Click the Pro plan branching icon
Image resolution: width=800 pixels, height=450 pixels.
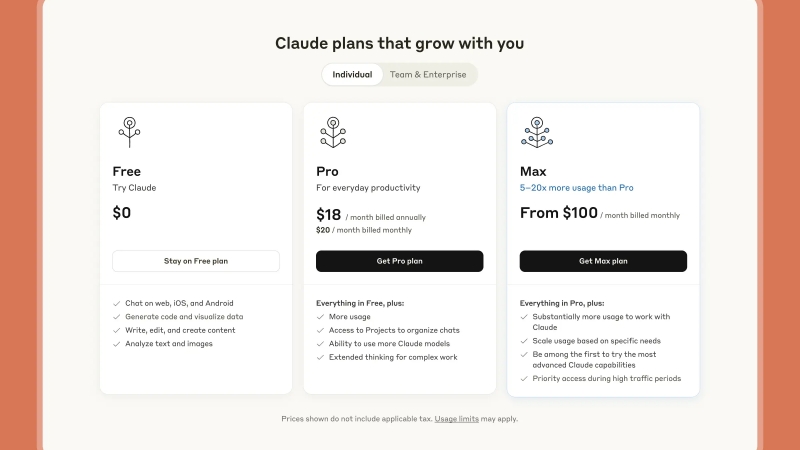click(x=332, y=133)
